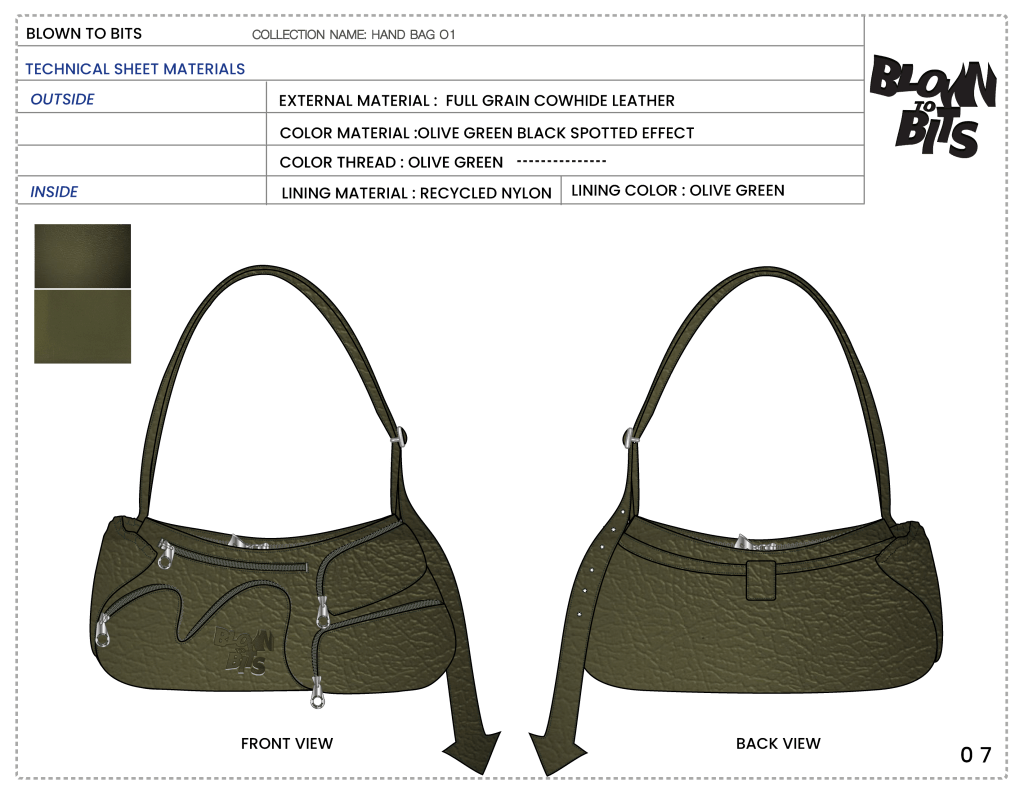Screen dimensions: 1024x791
Task: Click the bottom-most zipper pull on front bag
Action: [x=317, y=694]
